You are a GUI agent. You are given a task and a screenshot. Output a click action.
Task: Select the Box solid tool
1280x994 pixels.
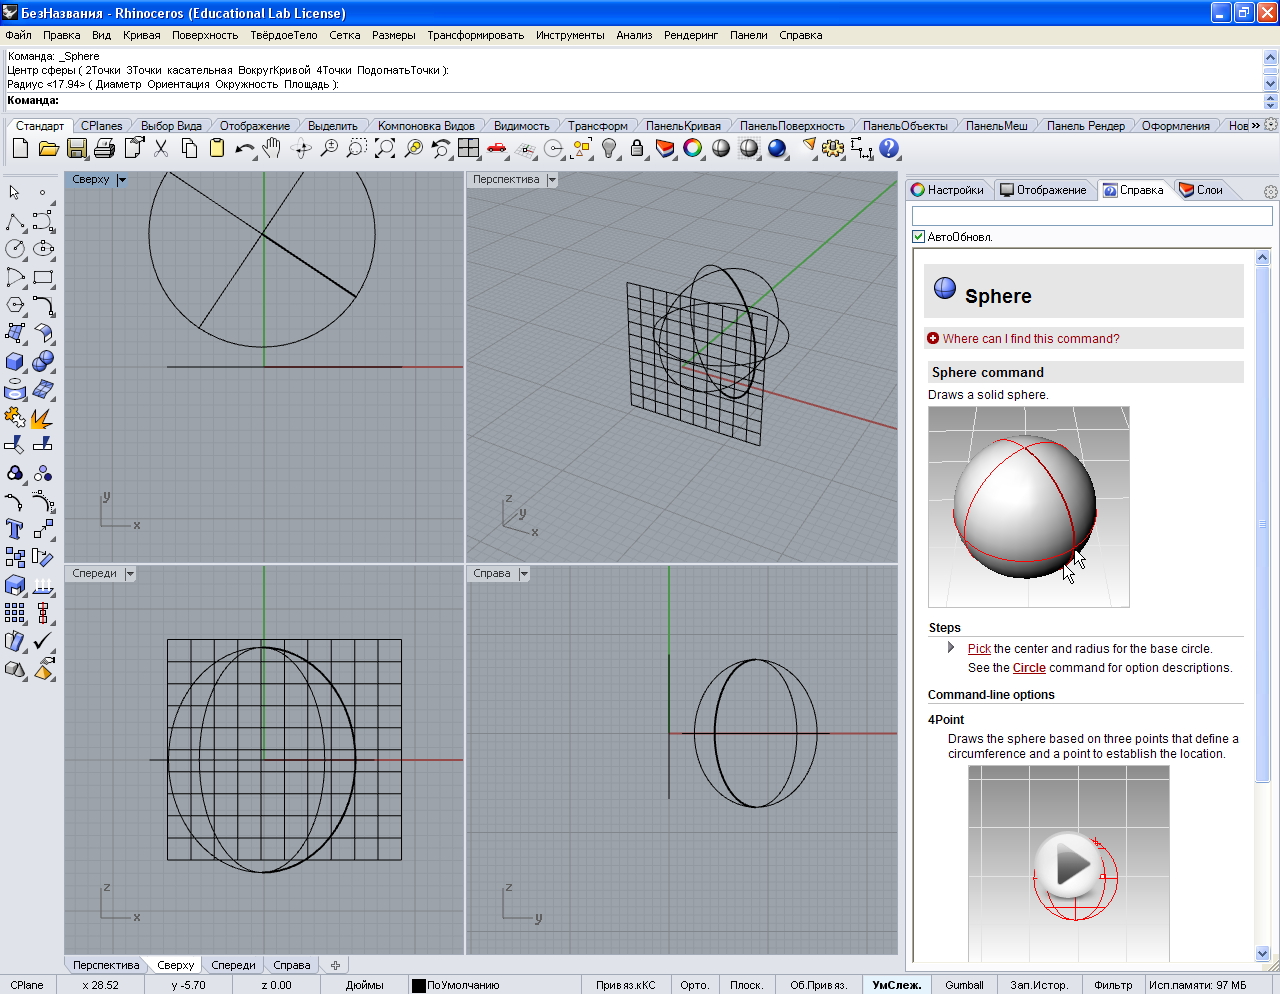pos(15,361)
